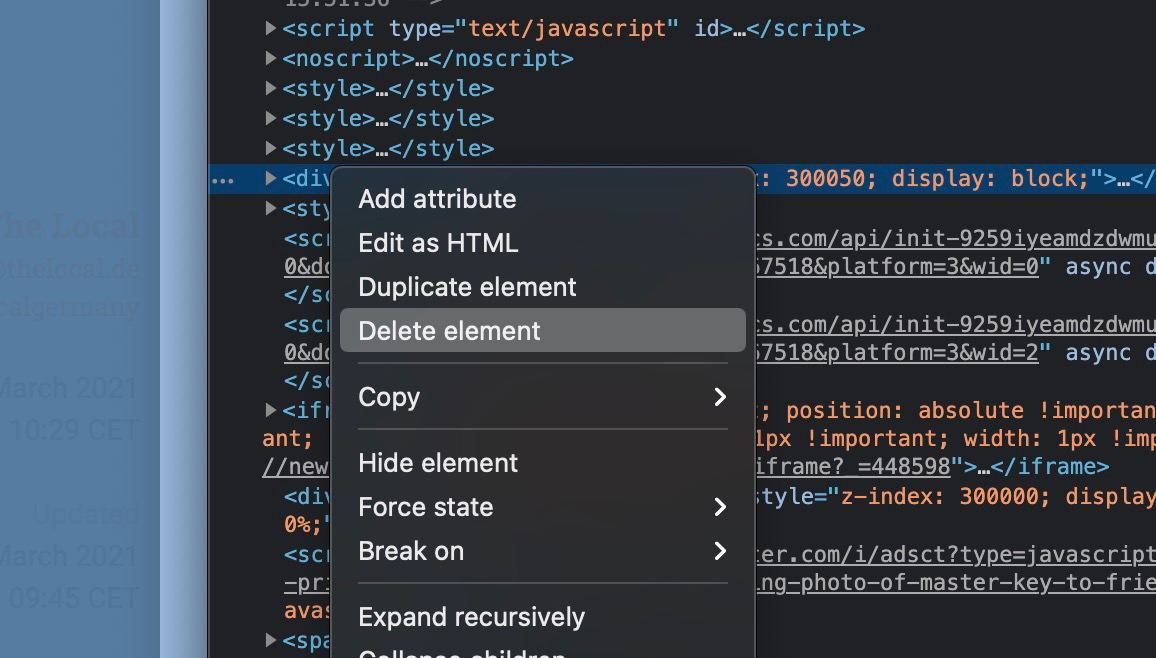Expand the first style node
This screenshot has width=1156, height=658.
[x=271, y=88]
